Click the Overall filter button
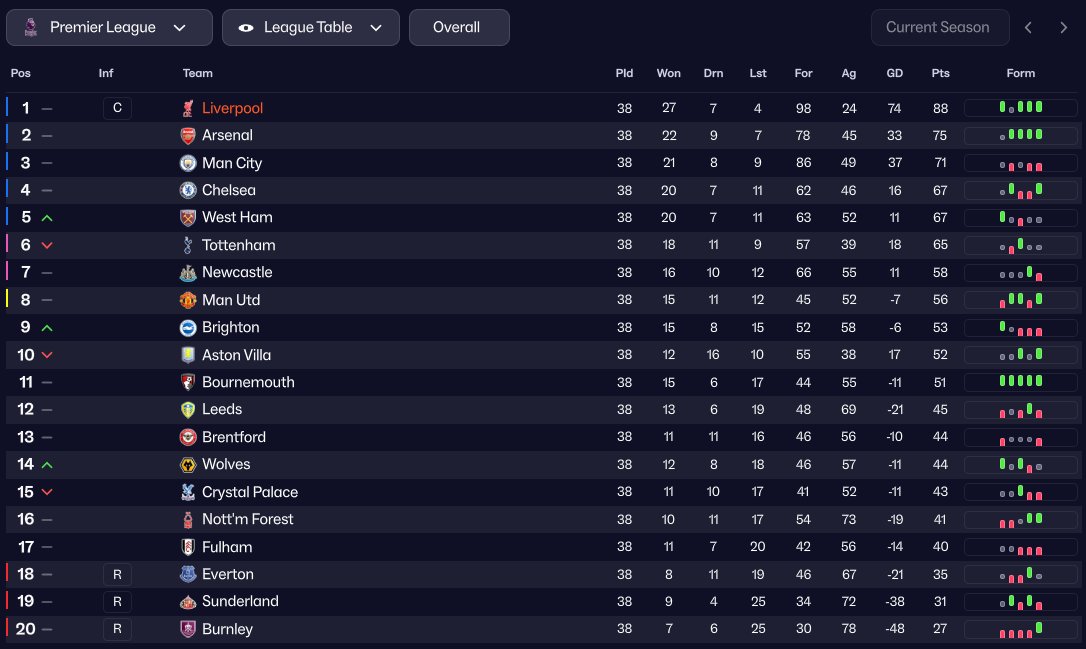 (x=459, y=28)
